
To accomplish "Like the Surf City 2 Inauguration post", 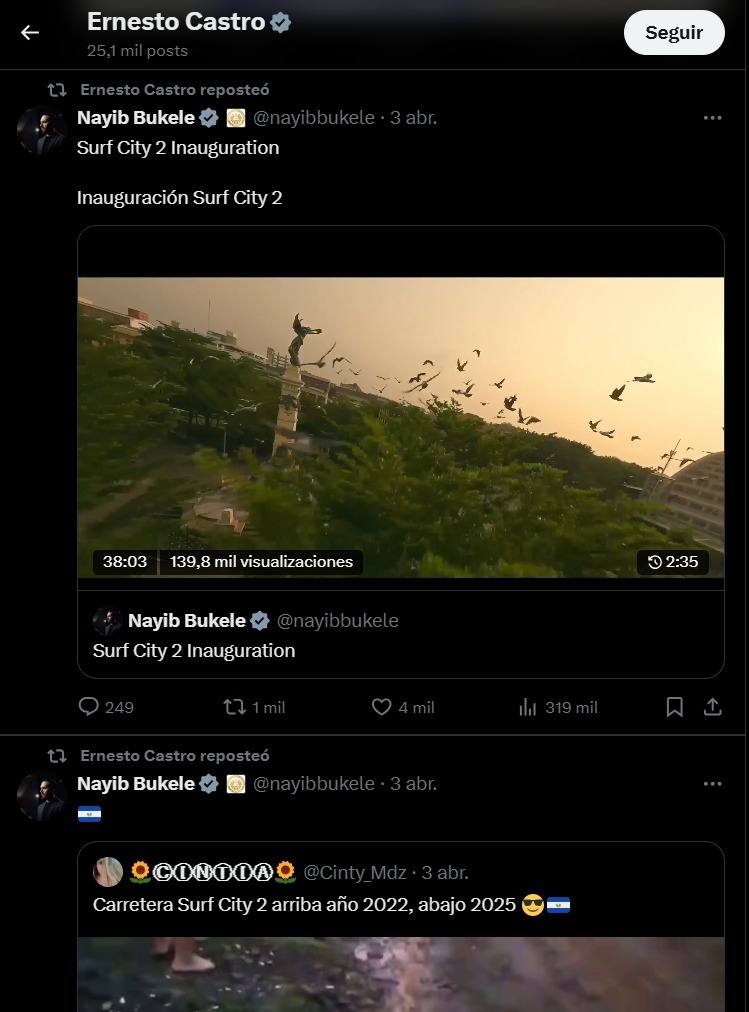I will click(x=382, y=707).
